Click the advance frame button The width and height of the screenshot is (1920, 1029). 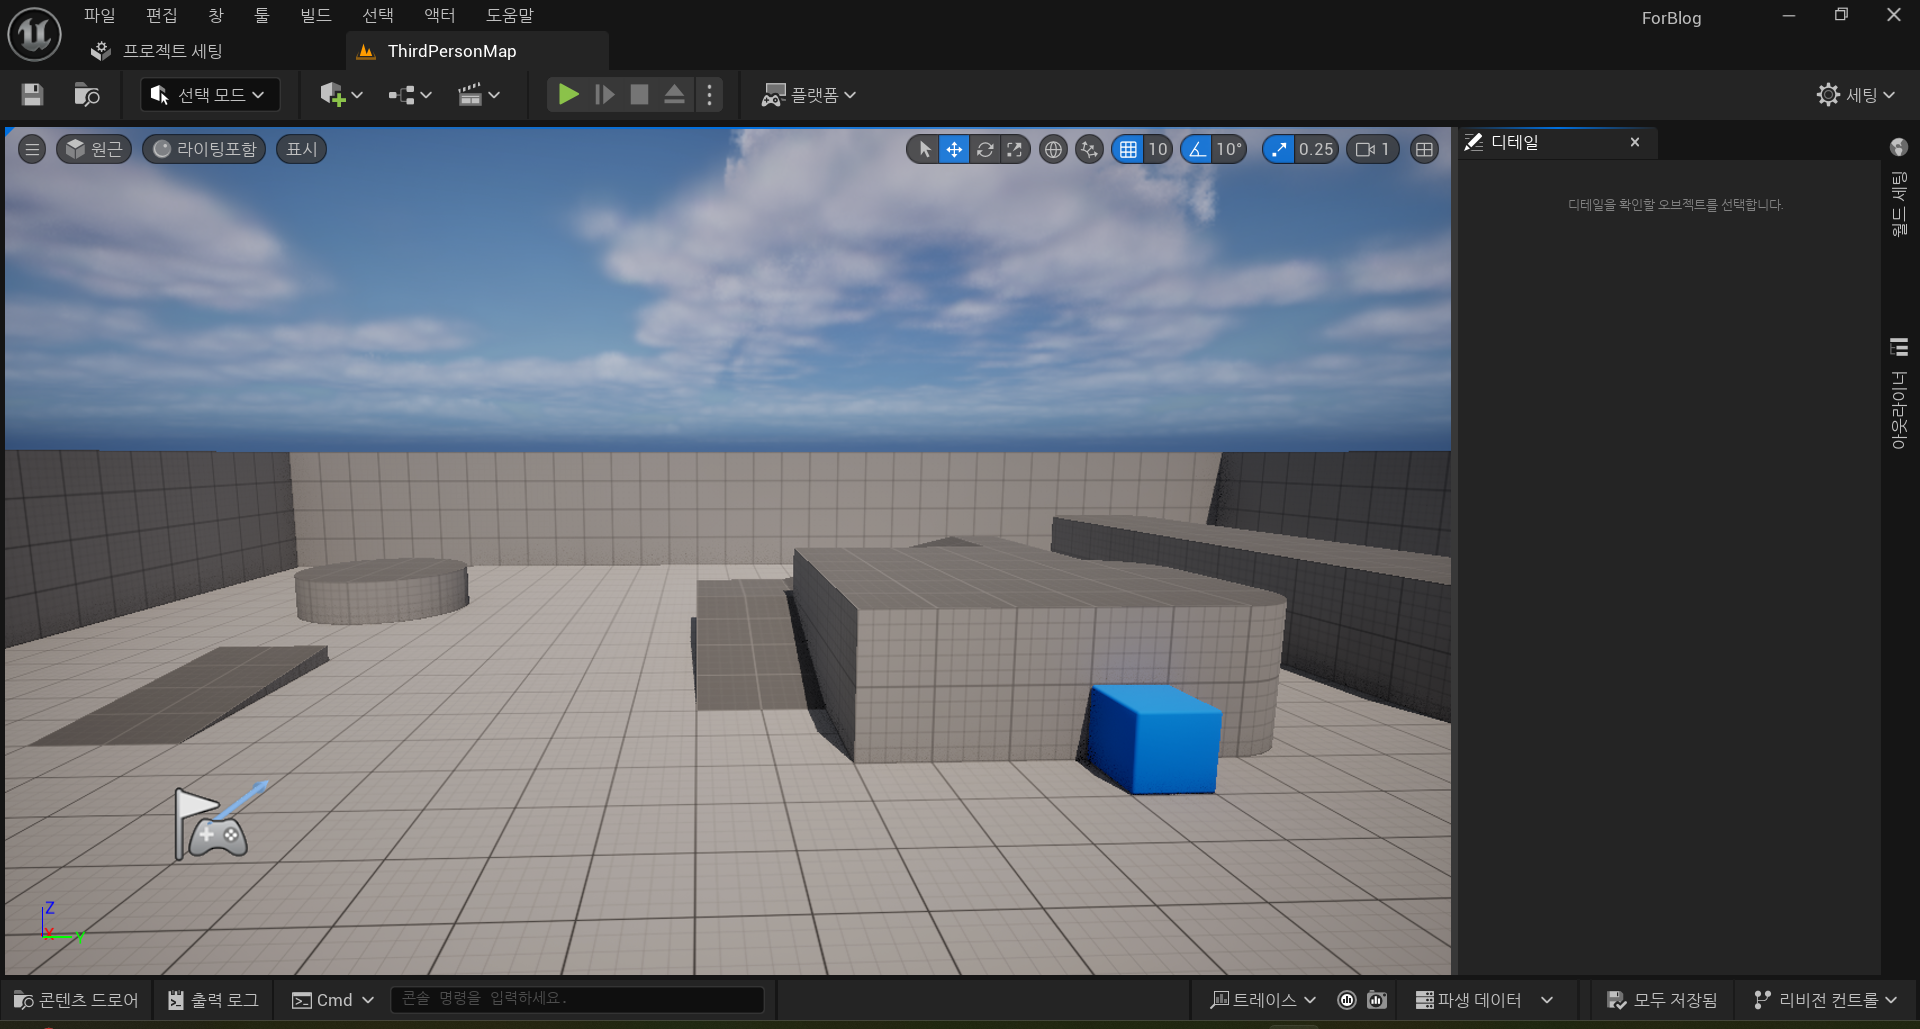pos(605,95)
